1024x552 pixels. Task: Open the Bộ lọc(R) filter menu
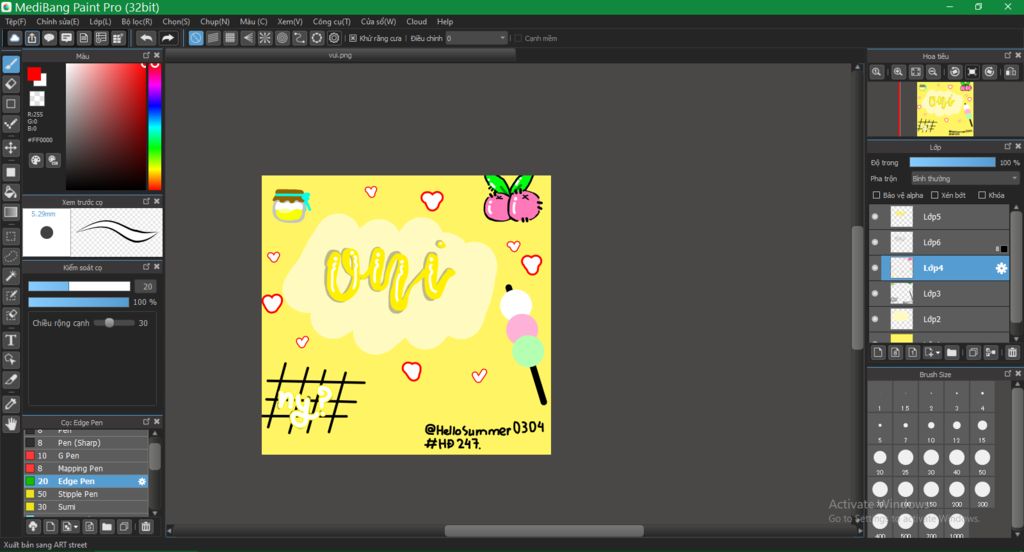pos(136,22)
